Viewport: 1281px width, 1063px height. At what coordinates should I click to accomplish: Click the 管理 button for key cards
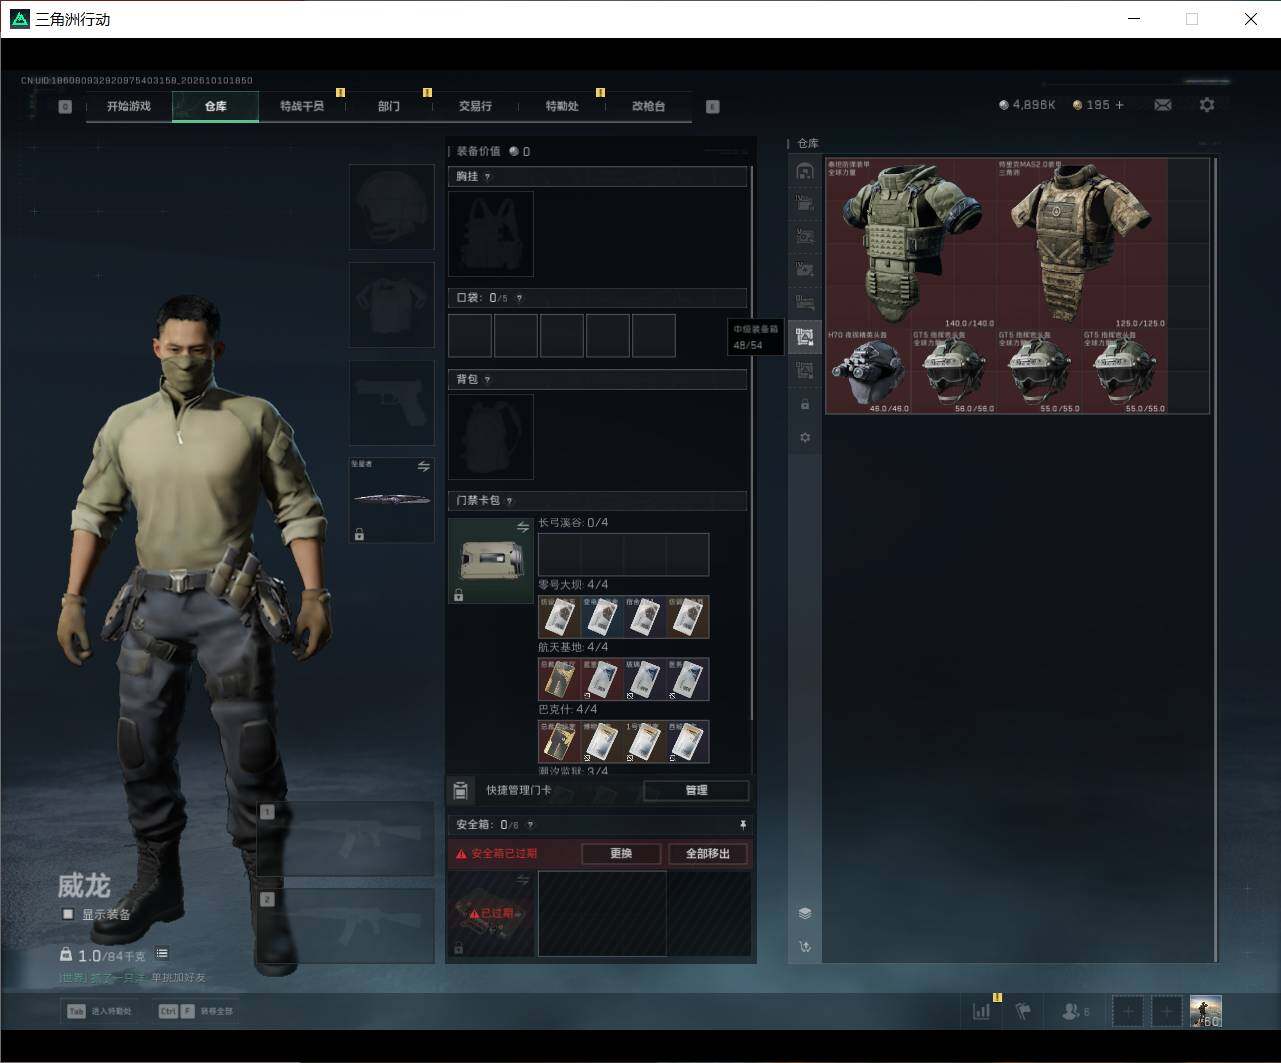(696, 791)
